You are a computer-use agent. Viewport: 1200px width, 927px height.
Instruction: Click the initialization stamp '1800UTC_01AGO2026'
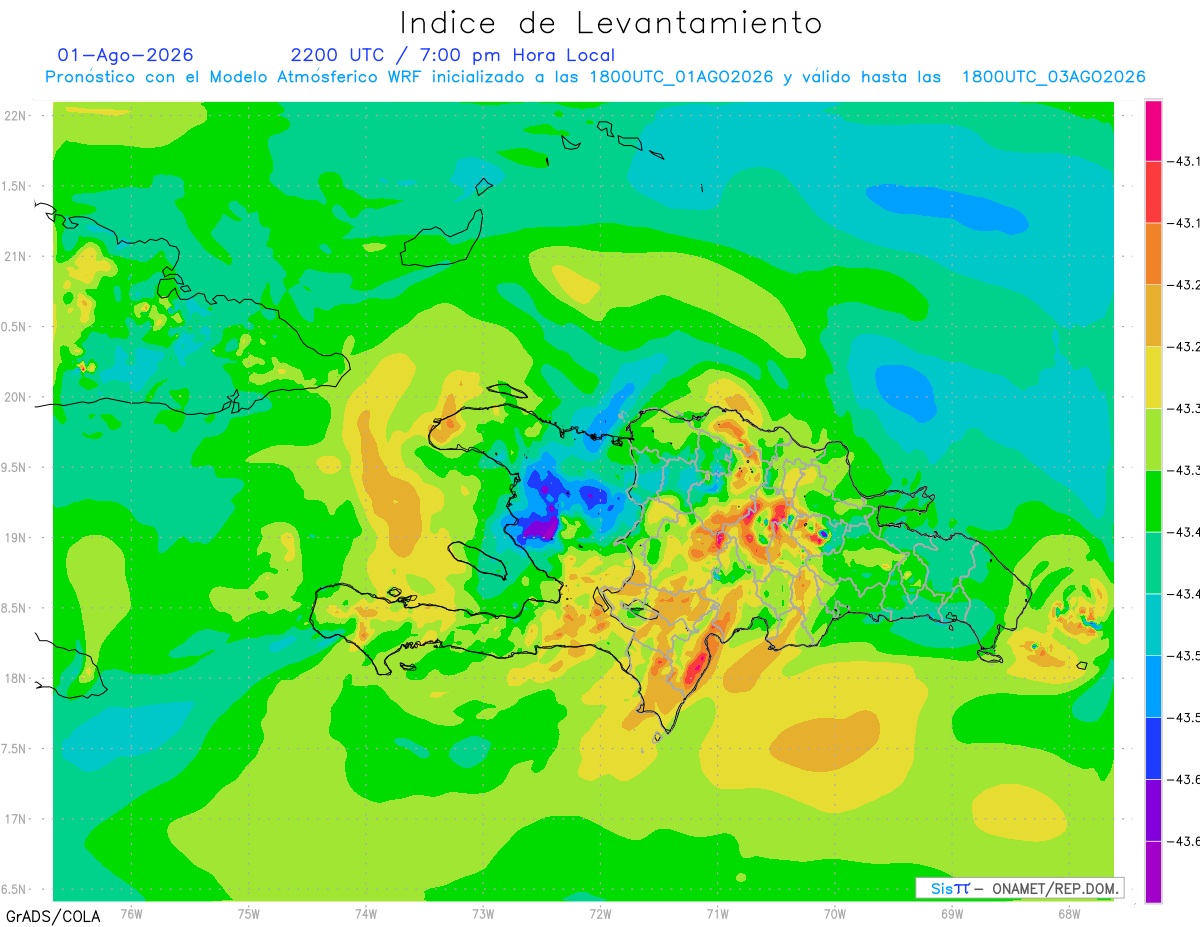(681, 77)
